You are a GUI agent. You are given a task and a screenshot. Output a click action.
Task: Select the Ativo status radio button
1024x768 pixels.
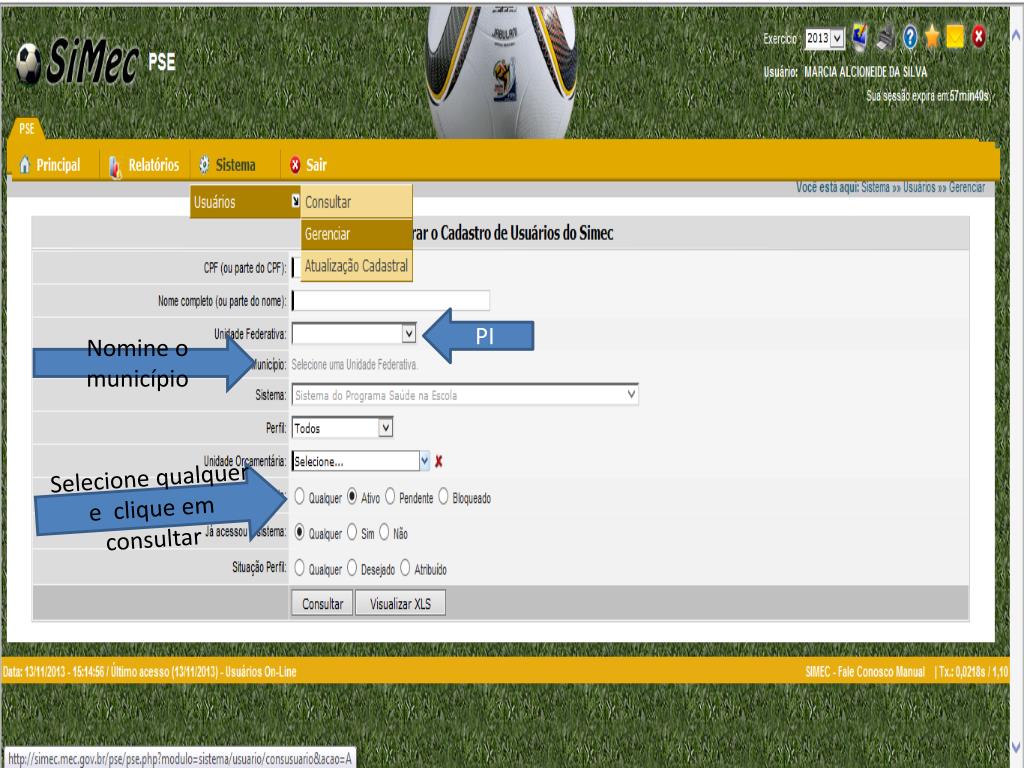[x=352, y=497]
